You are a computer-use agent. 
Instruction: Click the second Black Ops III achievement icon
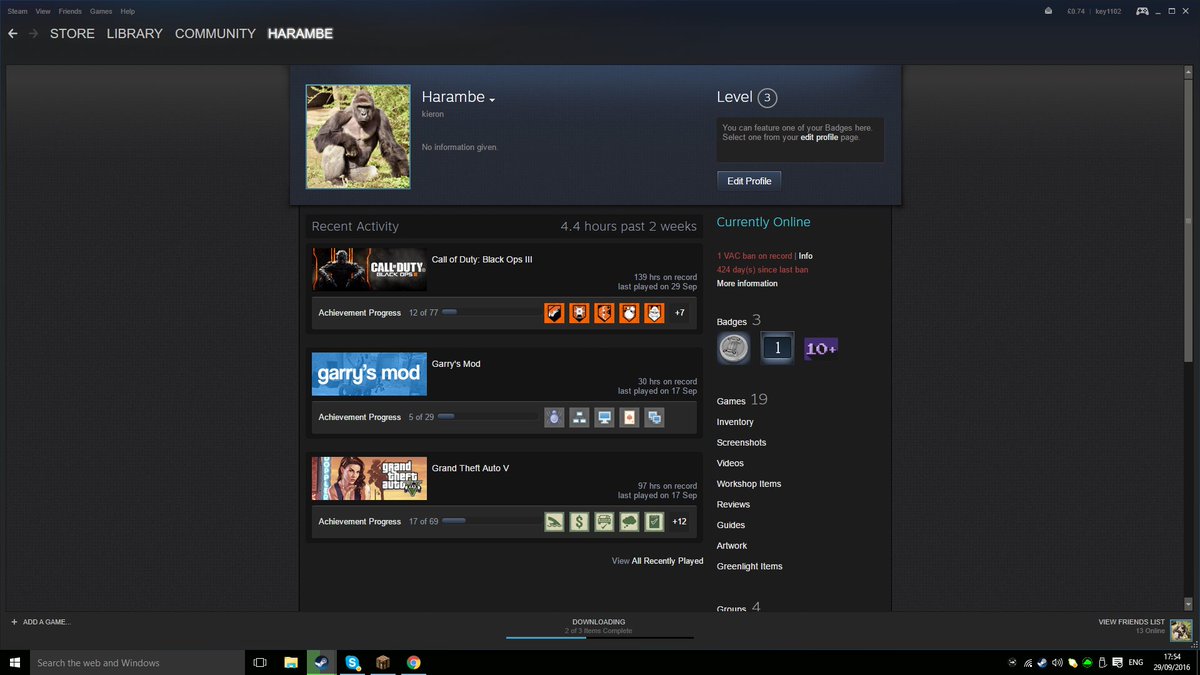click(x=579, y=313)
